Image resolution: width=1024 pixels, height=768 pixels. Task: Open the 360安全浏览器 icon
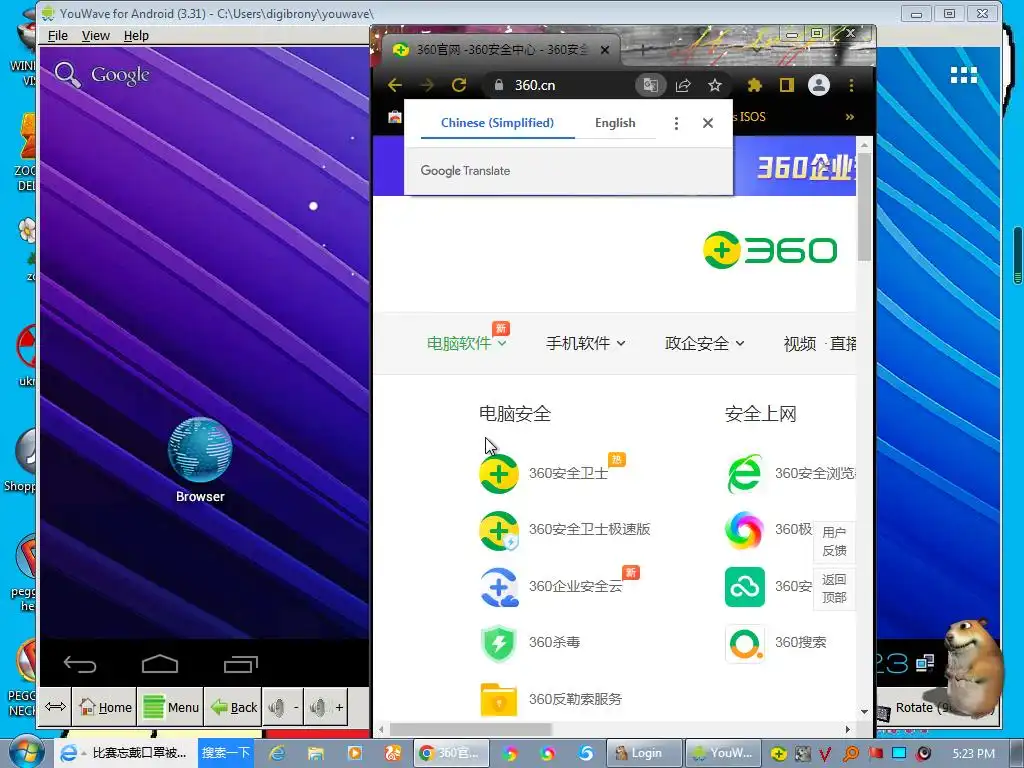744,473
